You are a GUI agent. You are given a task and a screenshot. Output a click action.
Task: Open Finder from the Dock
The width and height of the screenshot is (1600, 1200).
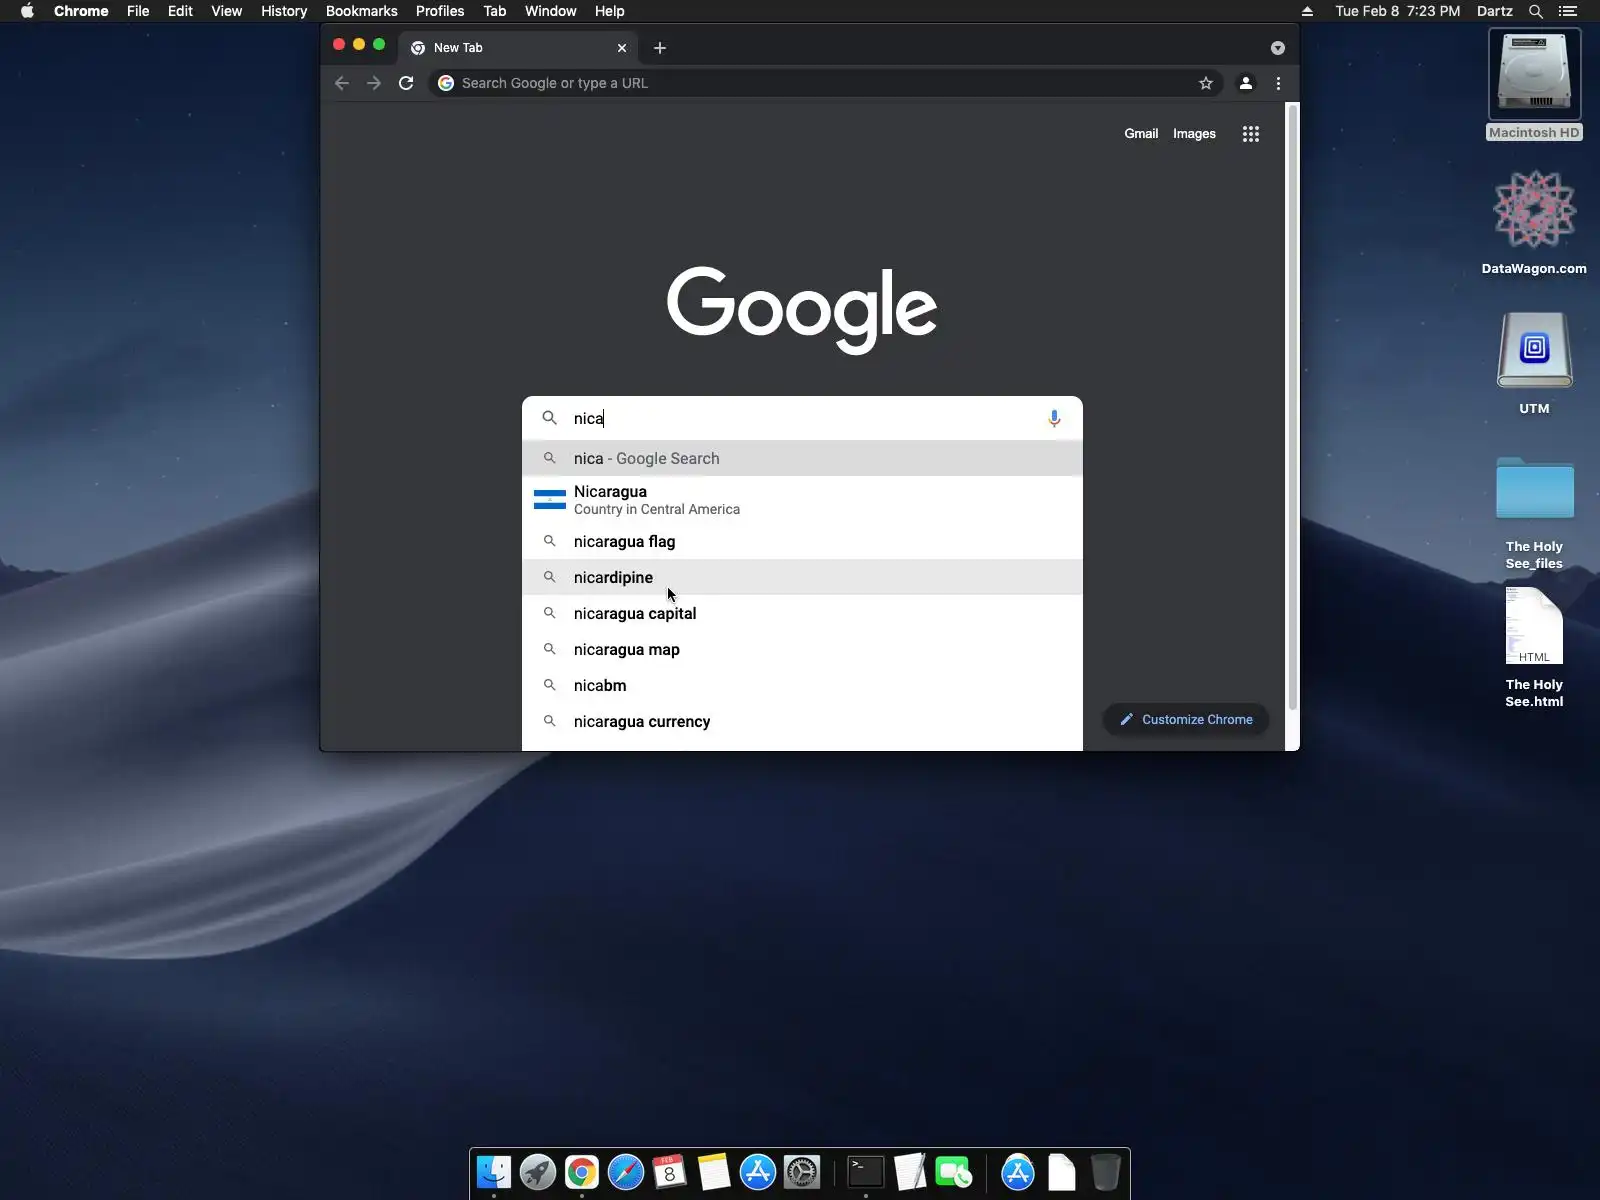(494, 1172)
